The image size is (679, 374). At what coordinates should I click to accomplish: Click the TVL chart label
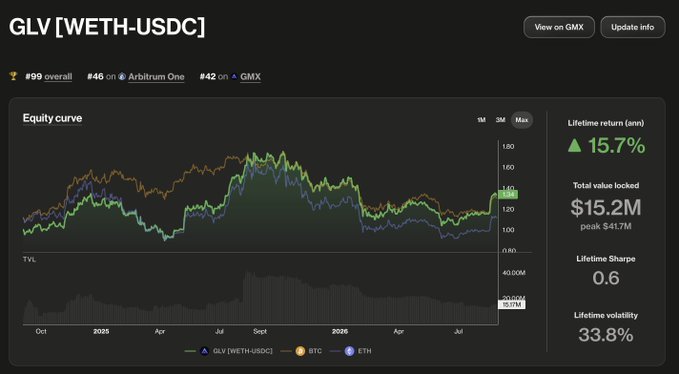pyautogui.click(x=29, y=259)
